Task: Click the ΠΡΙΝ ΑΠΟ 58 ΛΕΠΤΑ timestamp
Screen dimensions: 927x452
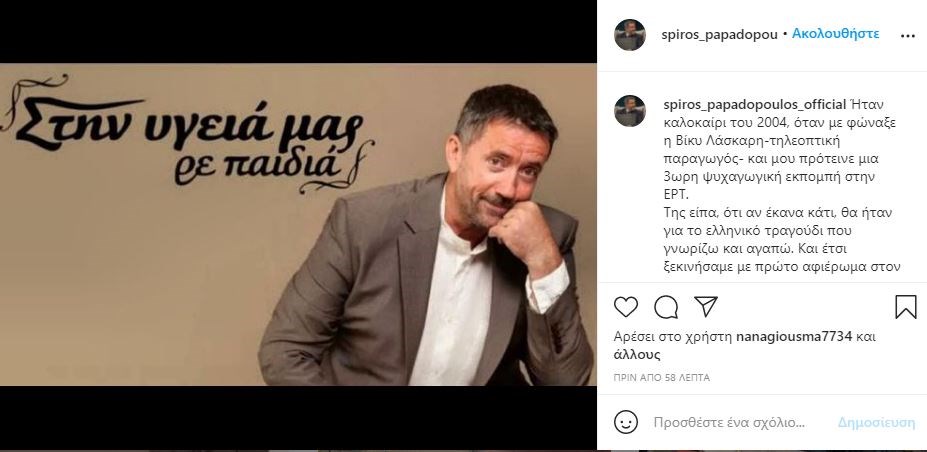Action: [662, 378]
